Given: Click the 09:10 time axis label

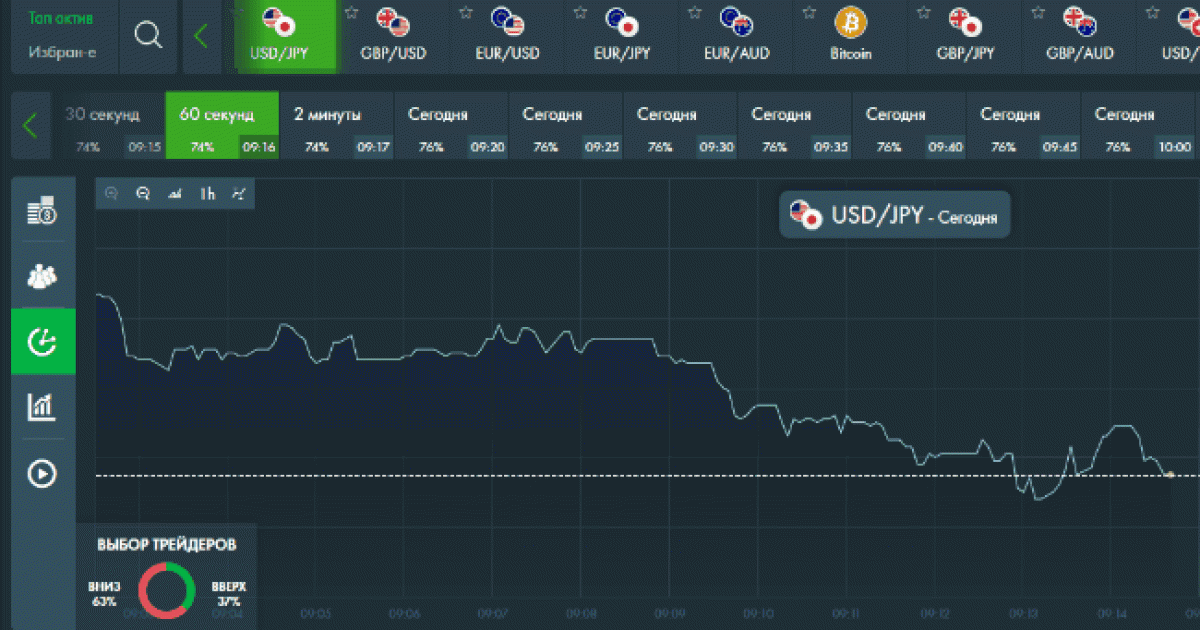Looking at the screenshot, I should [759, 613].
